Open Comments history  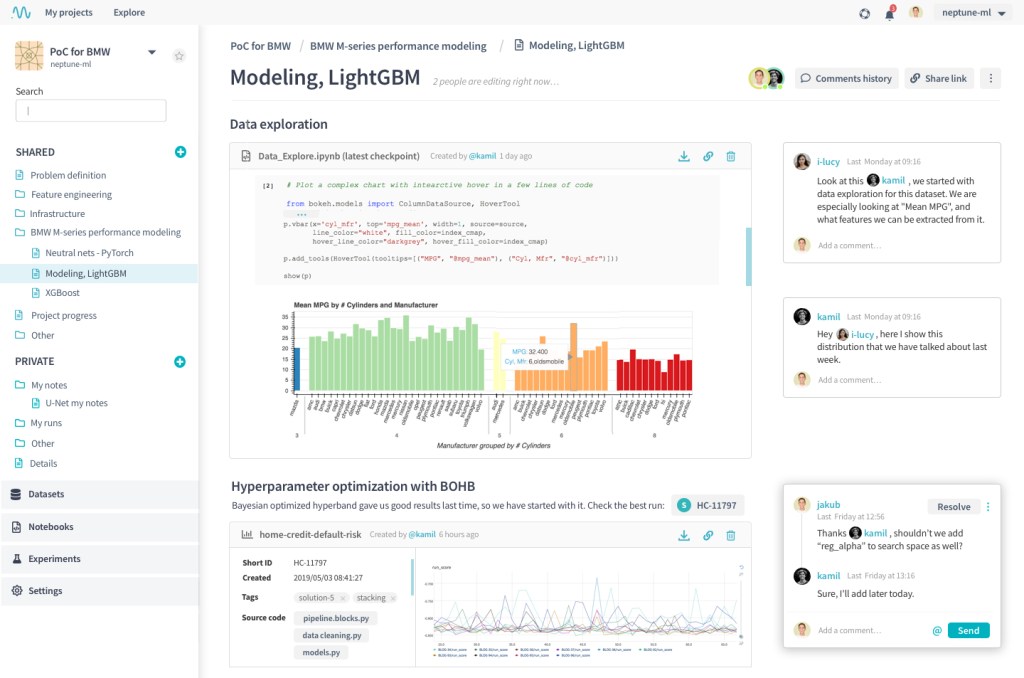tap(846, 78)
